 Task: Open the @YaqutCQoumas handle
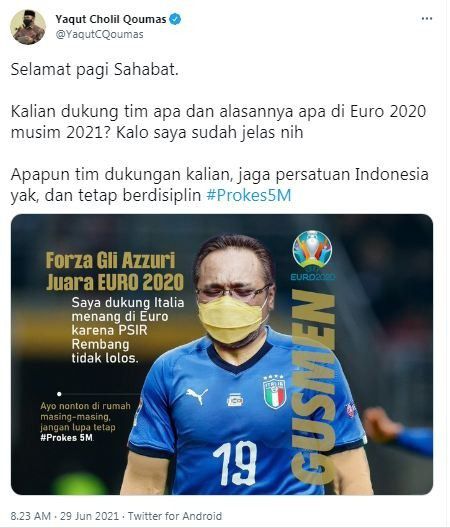(100, 34)
